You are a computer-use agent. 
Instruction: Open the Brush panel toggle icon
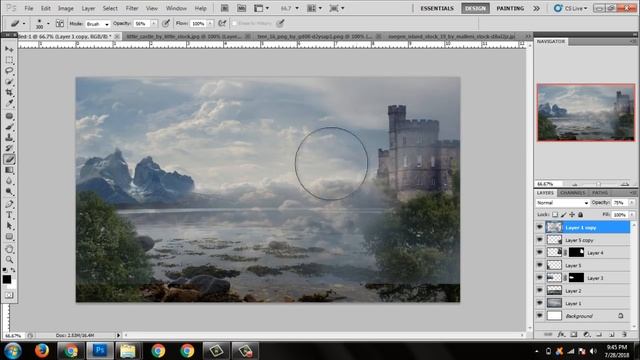60,24
